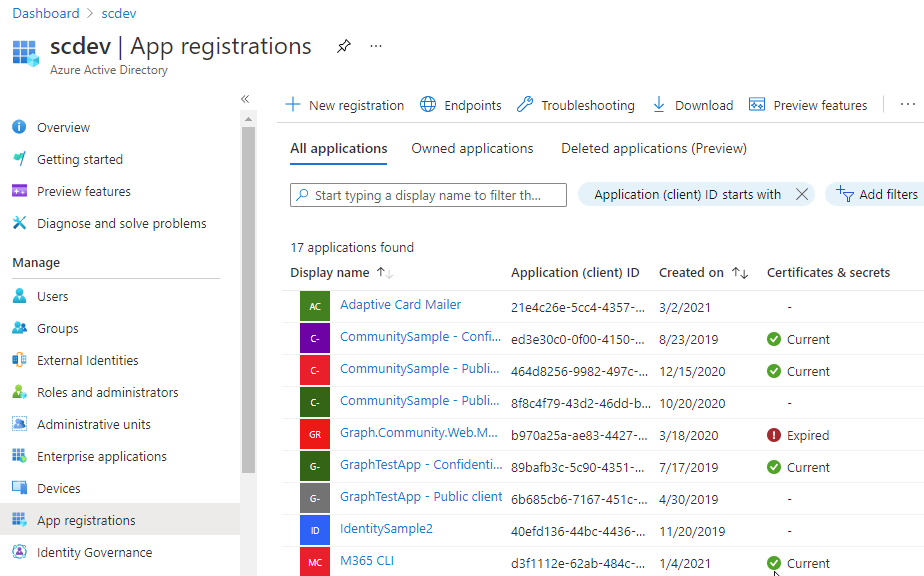The height and width of the screenshot is (576, 924).
Task: Pin the scdev App registrations blade
Action: pos(344,46)
